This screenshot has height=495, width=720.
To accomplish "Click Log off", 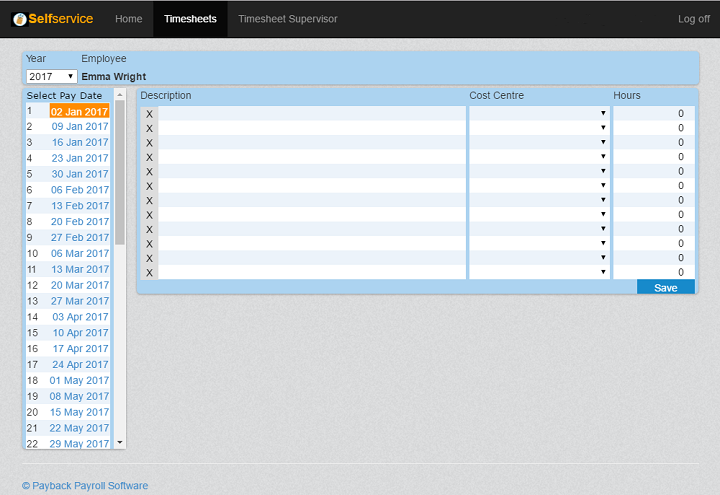I will coord(693,19).
